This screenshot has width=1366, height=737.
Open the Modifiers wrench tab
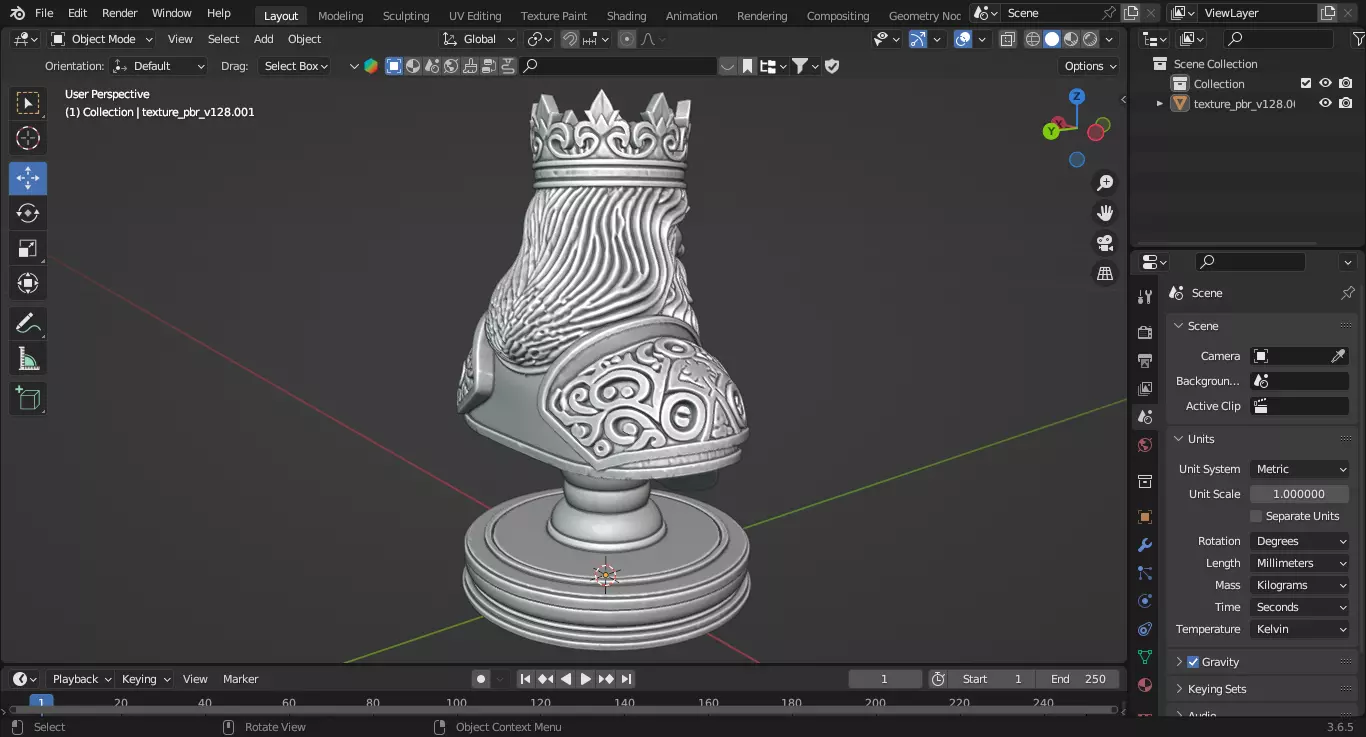[1145, 545]
